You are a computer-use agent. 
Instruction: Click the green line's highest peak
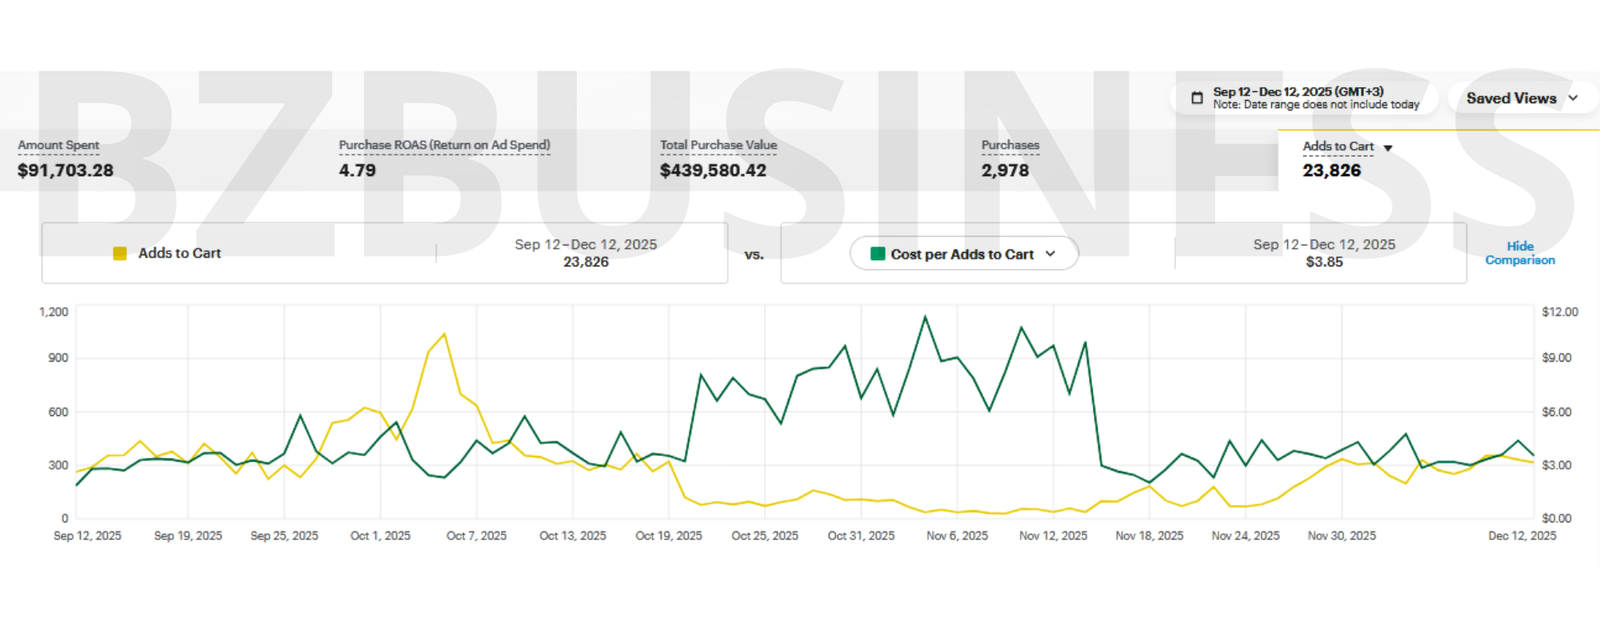pyautogui.click(x=925, y=317)
